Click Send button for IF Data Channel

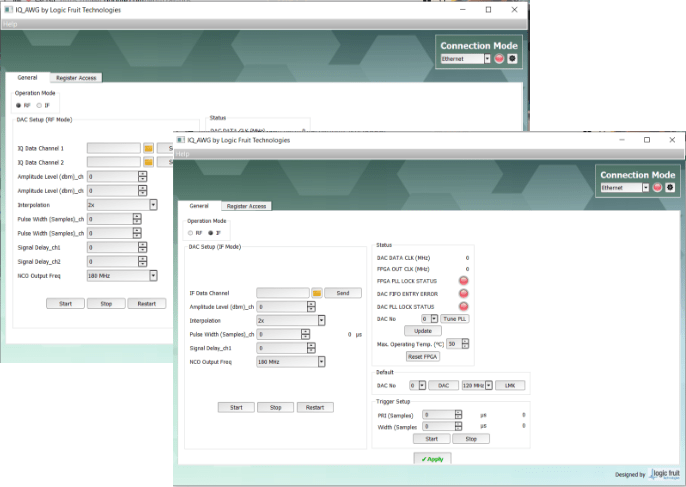tap(343, 293)
